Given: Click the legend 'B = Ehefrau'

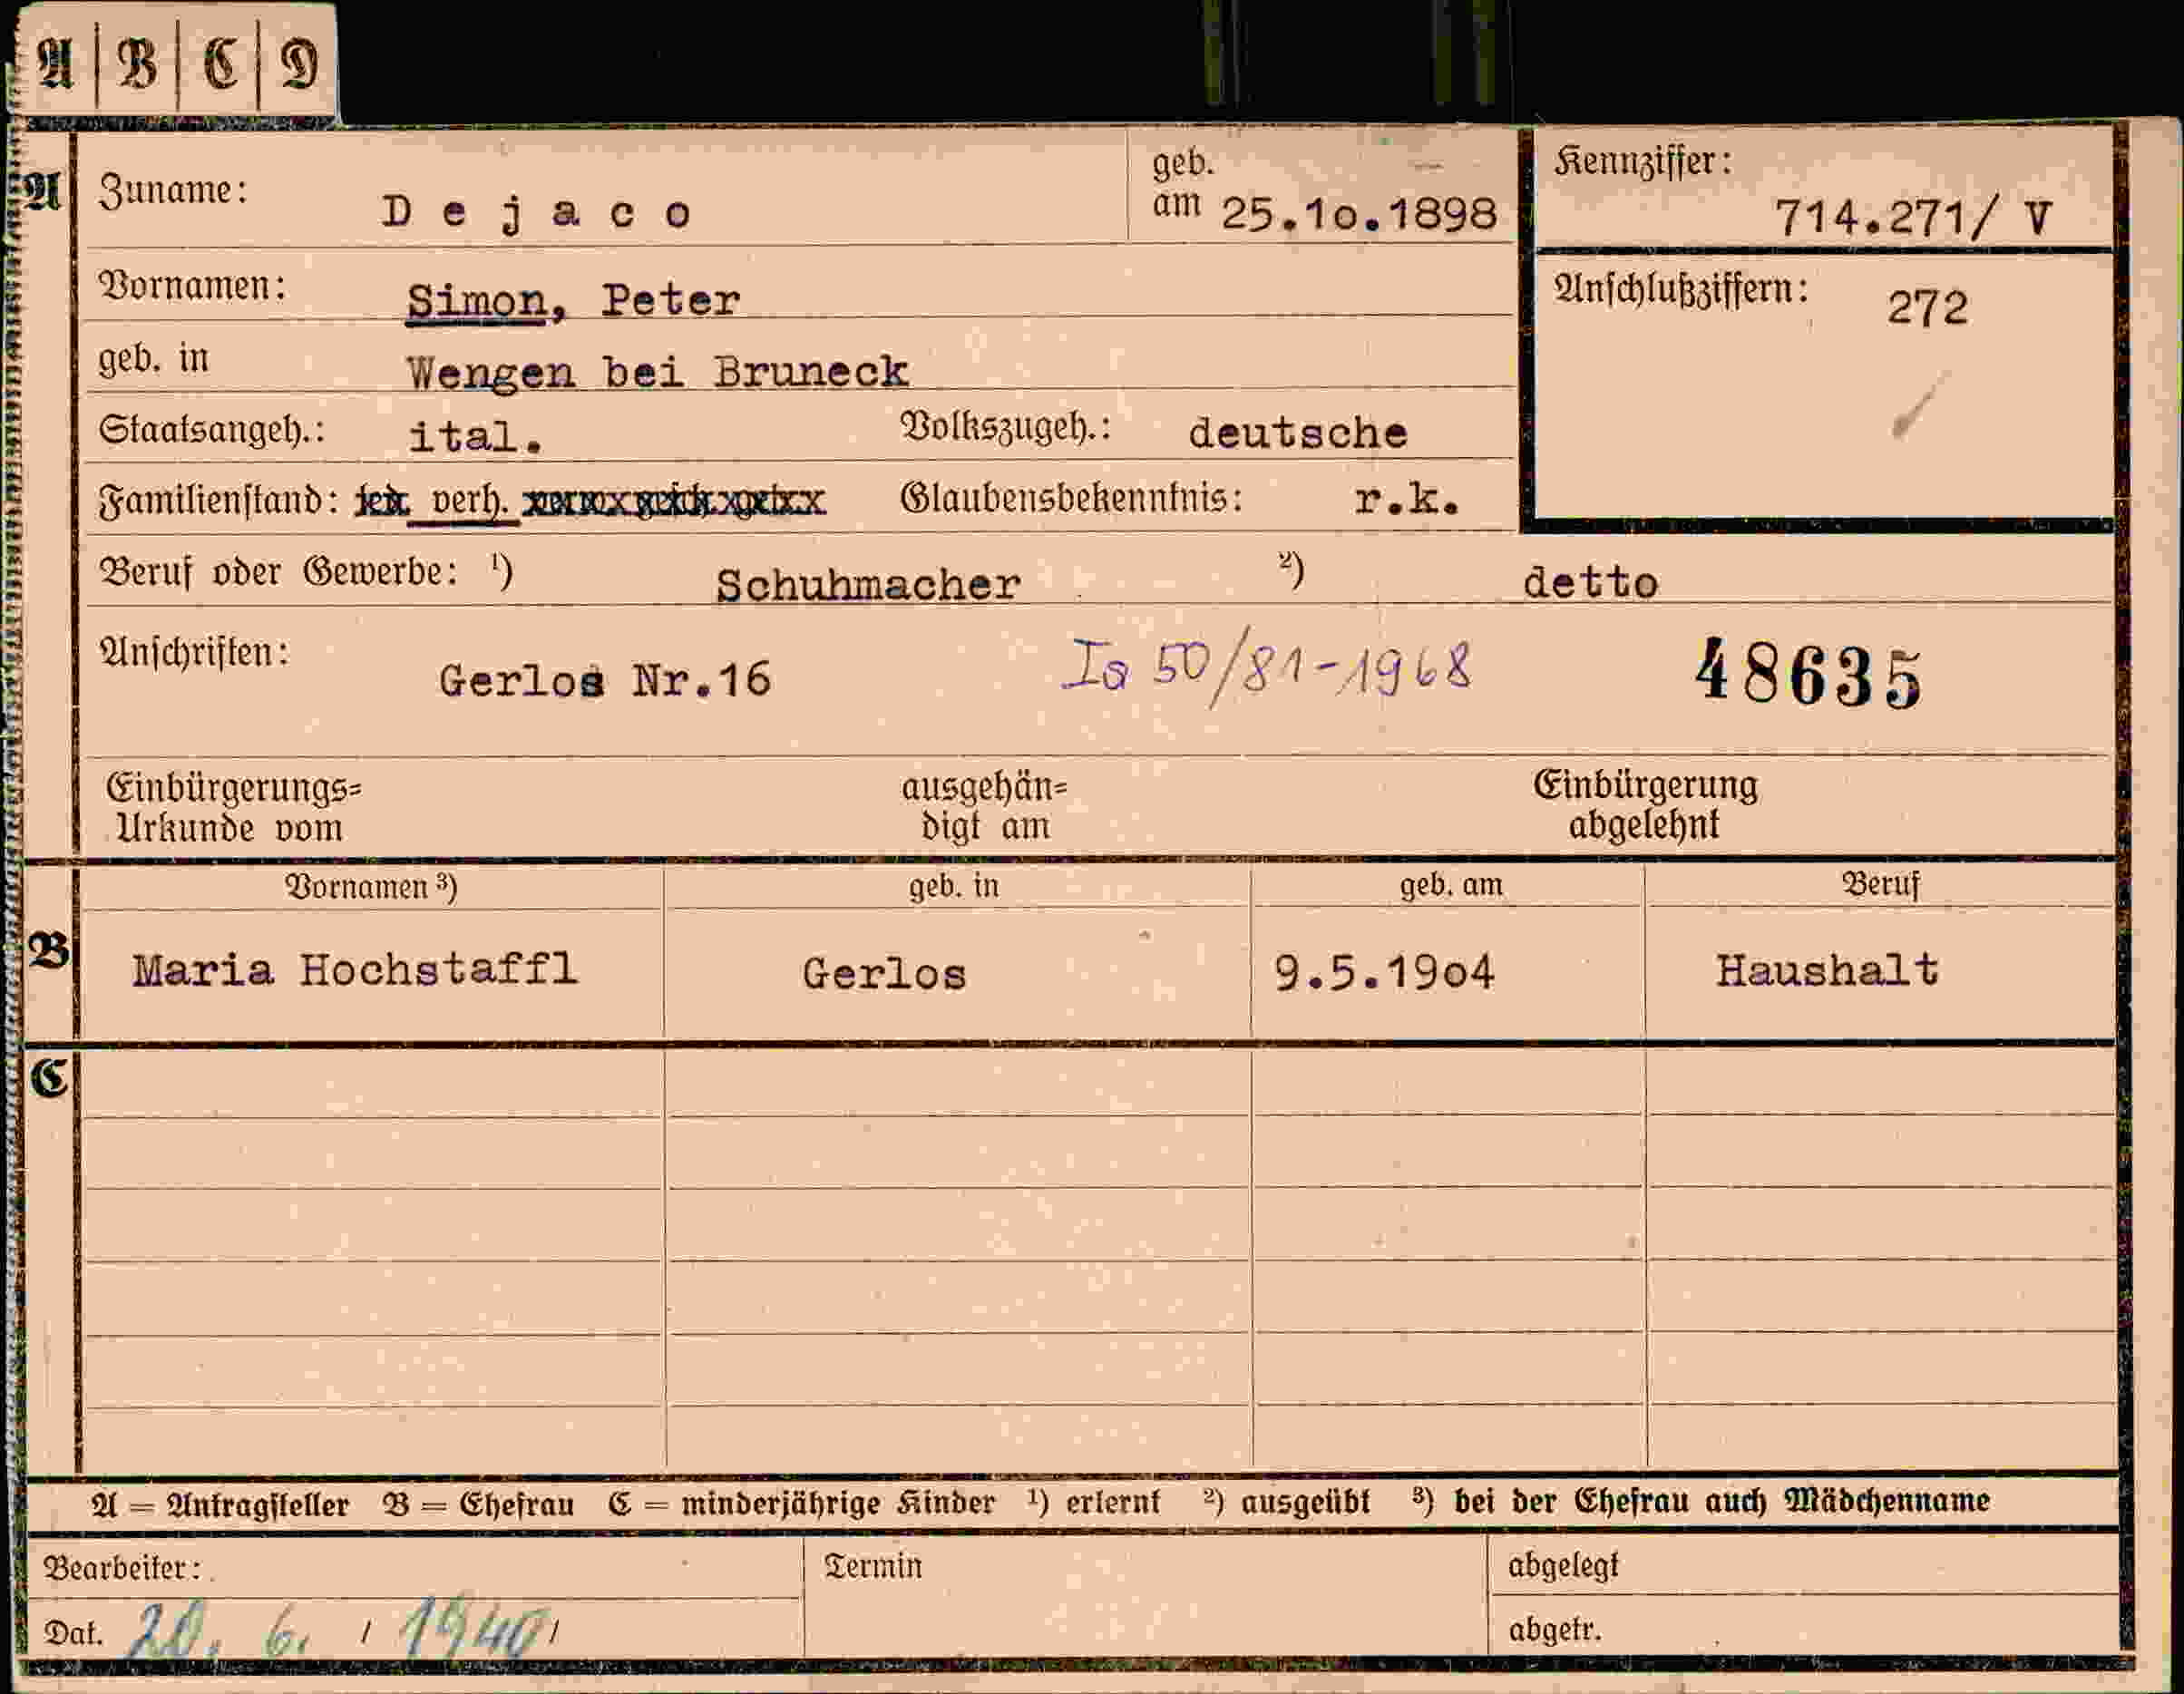Looking at the screenshot, I should tap(478, 1504).
